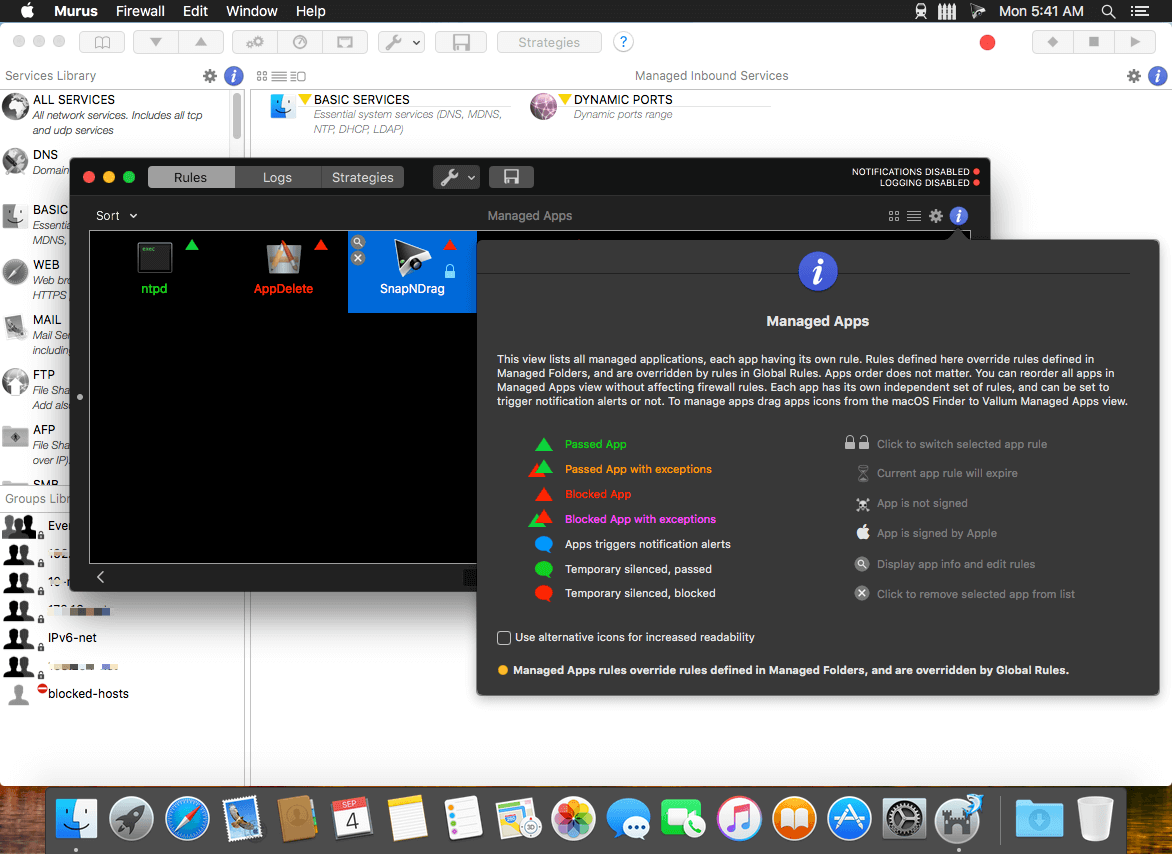Open Managed Apps gear settings icon
This screenshot has width=1172, height=854.
tap(936, 216)
